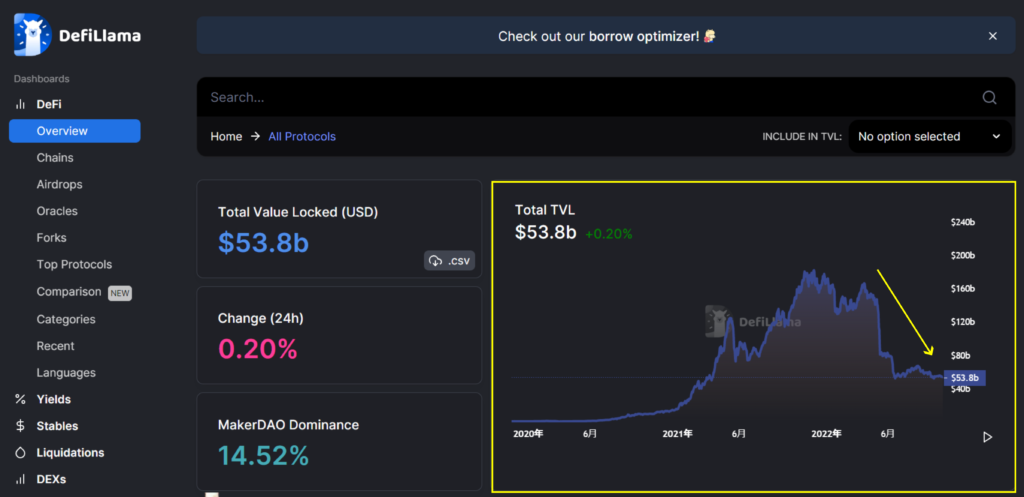Image resolution: width=1024 pixels, height=497 pixels.
Task: Go to Home breadcrumb
Action: pos(226,137)
